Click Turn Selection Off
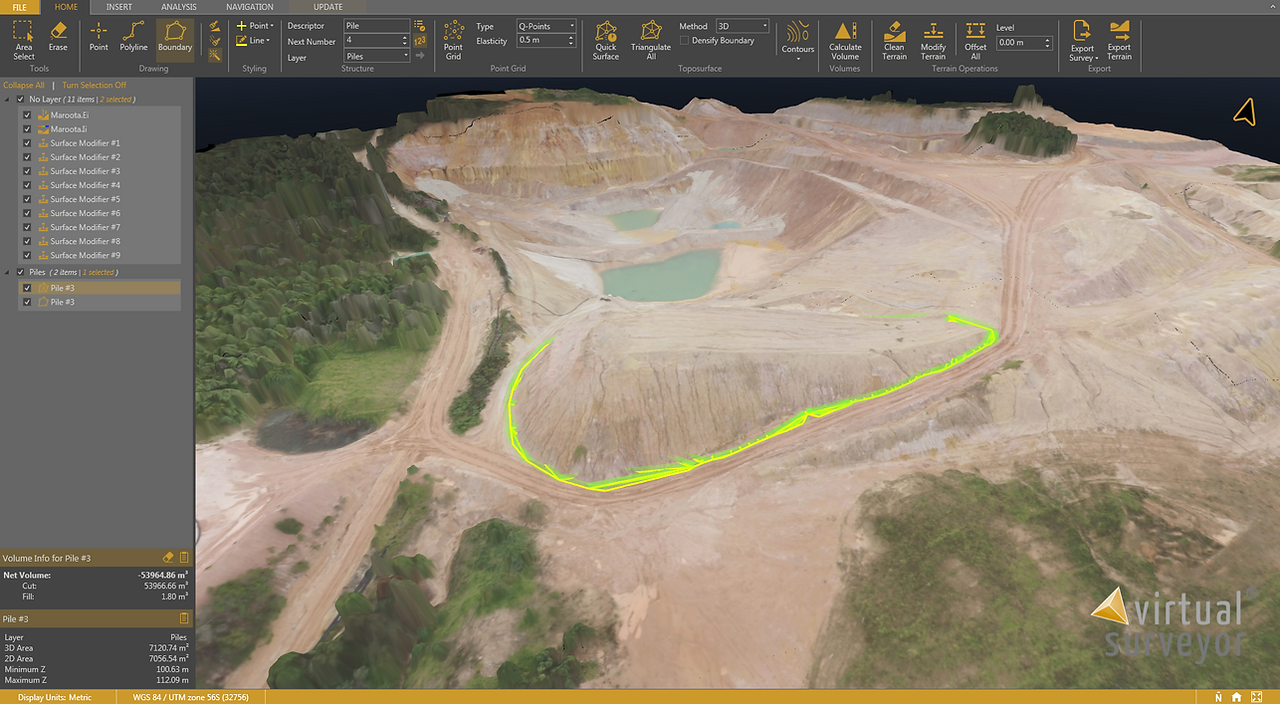Screen dimensions: 1280x704 tap(94, 85)
